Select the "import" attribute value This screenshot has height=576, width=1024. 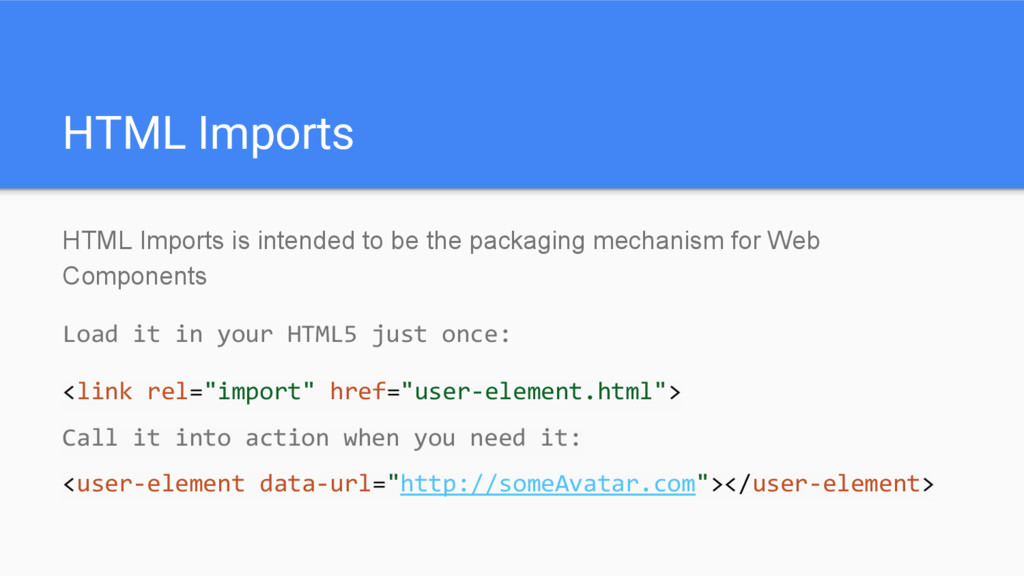[259, 392]
